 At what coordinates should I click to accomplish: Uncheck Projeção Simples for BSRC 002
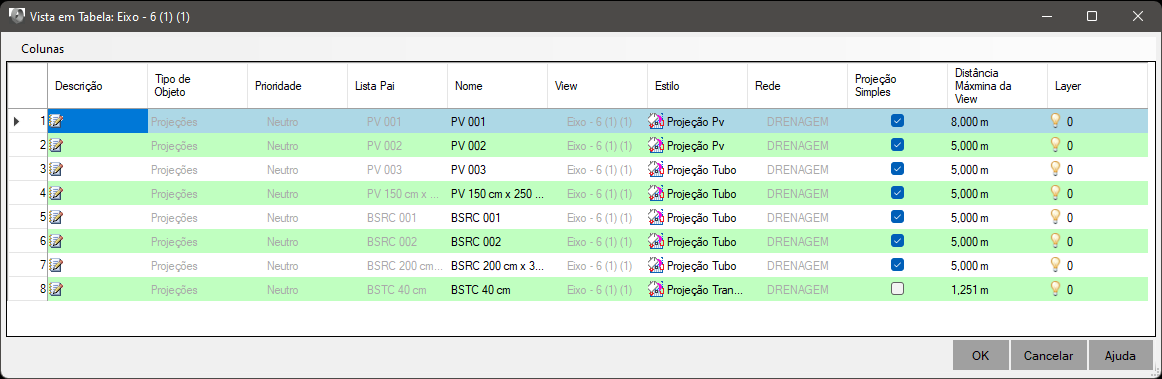pyautogui.click(x=897, y=240)
